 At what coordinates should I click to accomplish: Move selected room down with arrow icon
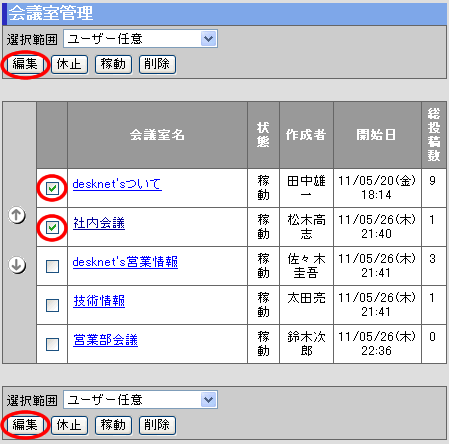(x=17, y=265)
